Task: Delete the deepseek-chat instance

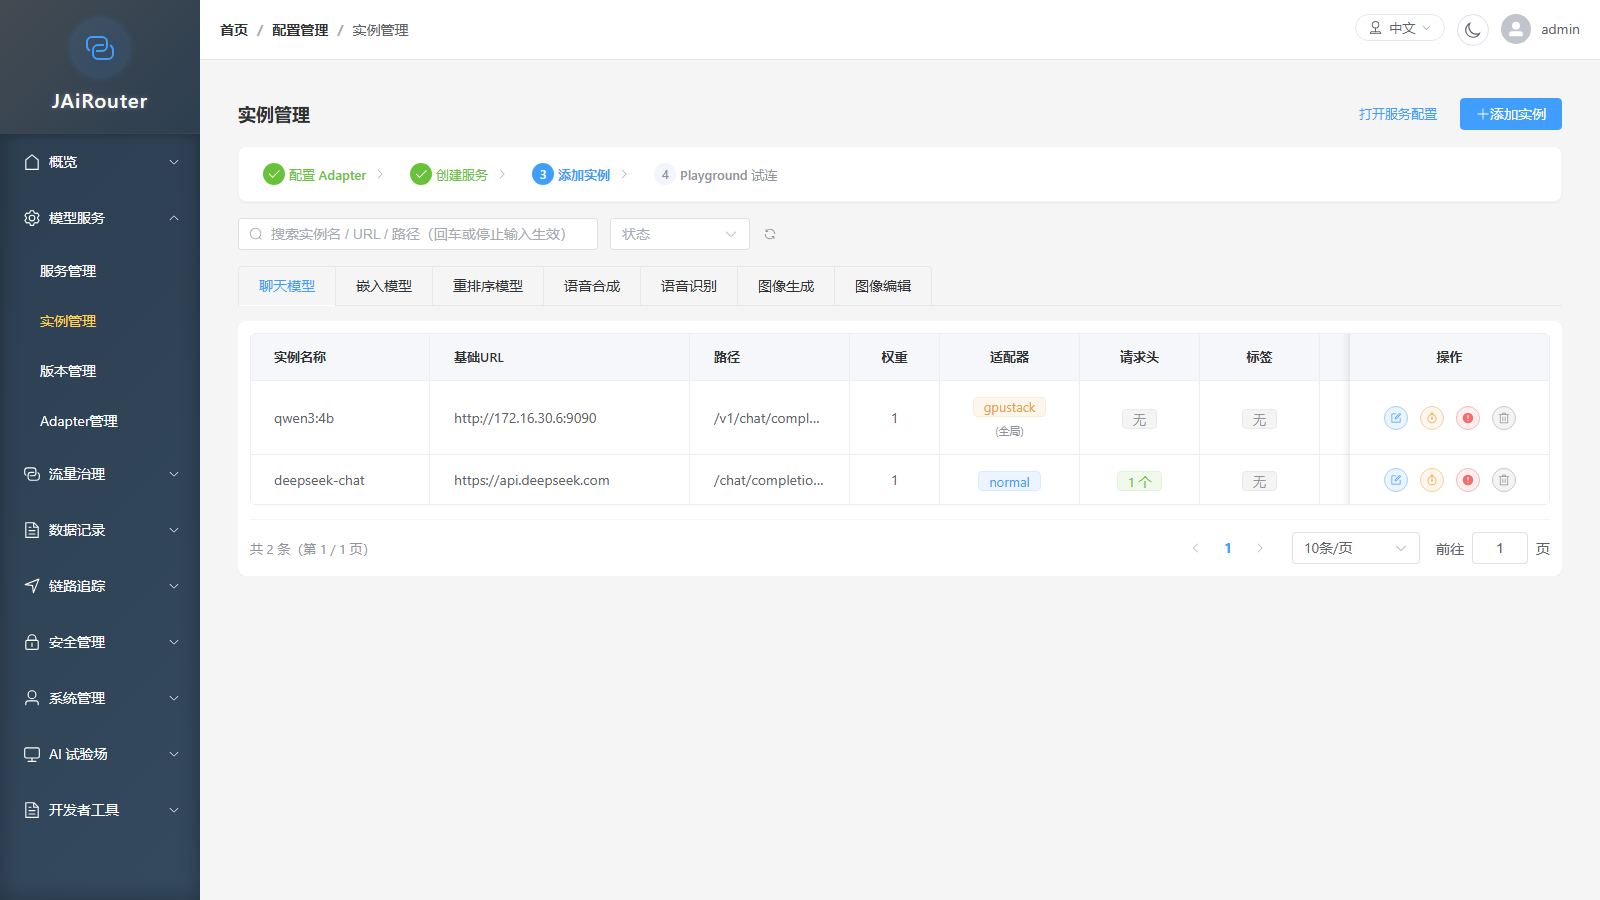Action: (x=1504, y=480)
